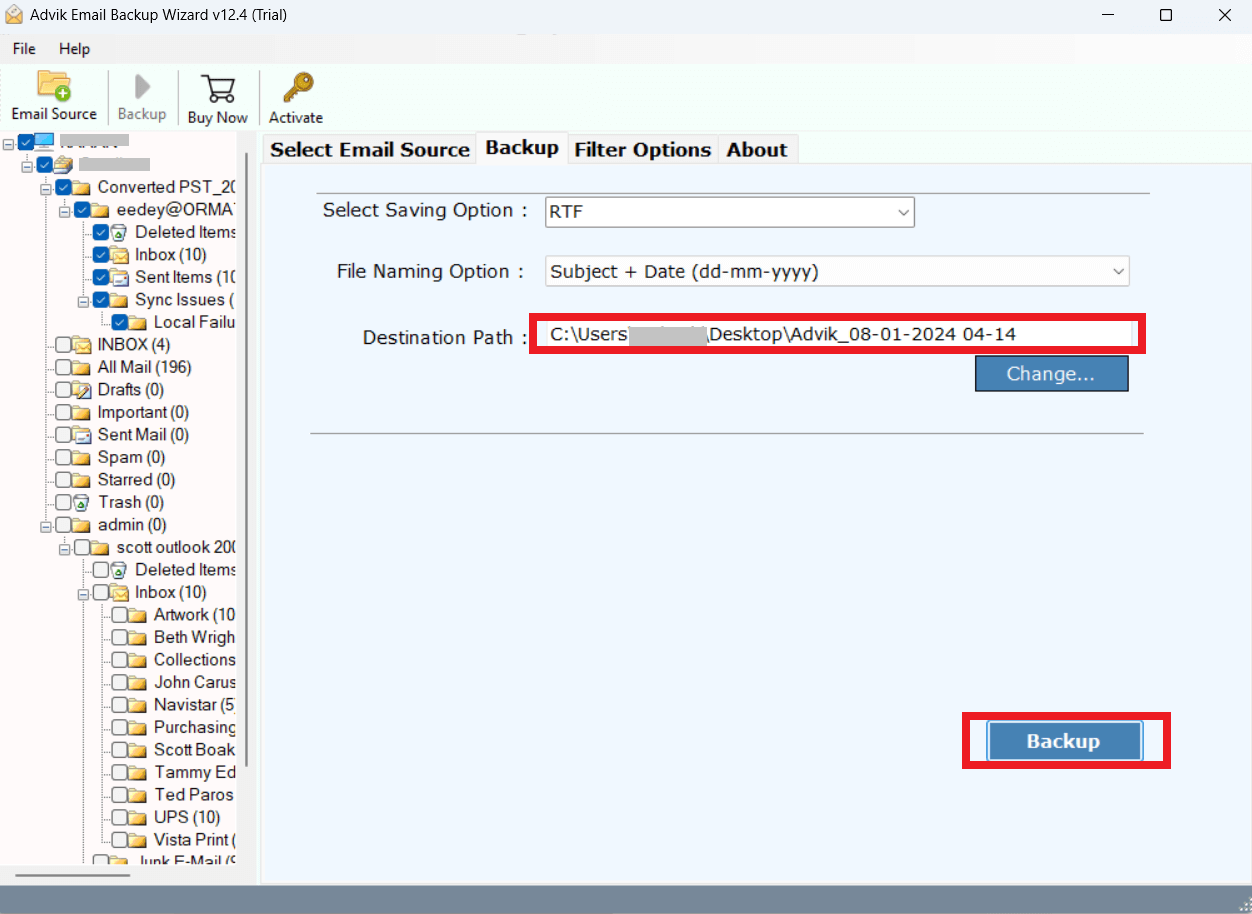Collapse the admin (0) node
Viewport: 1252px width, 914px height.
coord(46,526)
